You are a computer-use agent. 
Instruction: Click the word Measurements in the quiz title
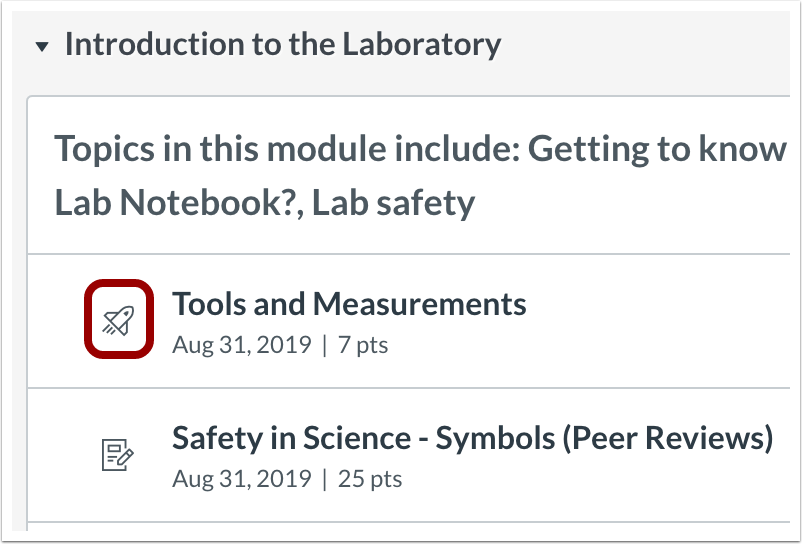[x=419, y=304]
